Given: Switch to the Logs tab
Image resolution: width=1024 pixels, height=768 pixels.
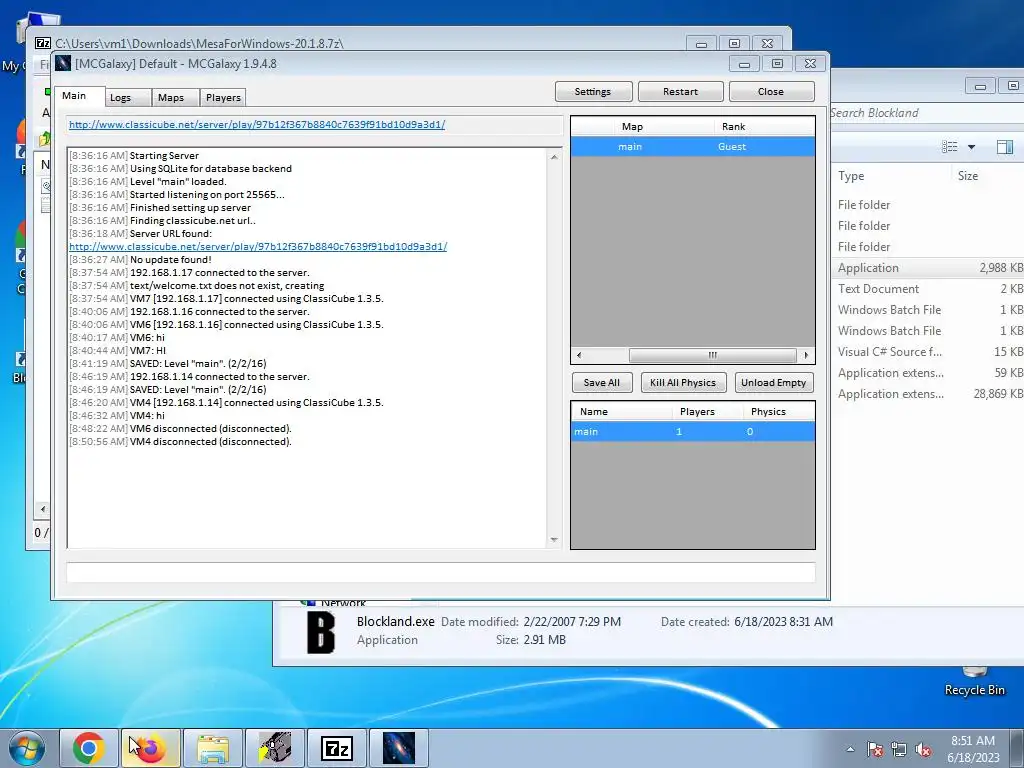Looking at the screenshot, I should 128,97.
